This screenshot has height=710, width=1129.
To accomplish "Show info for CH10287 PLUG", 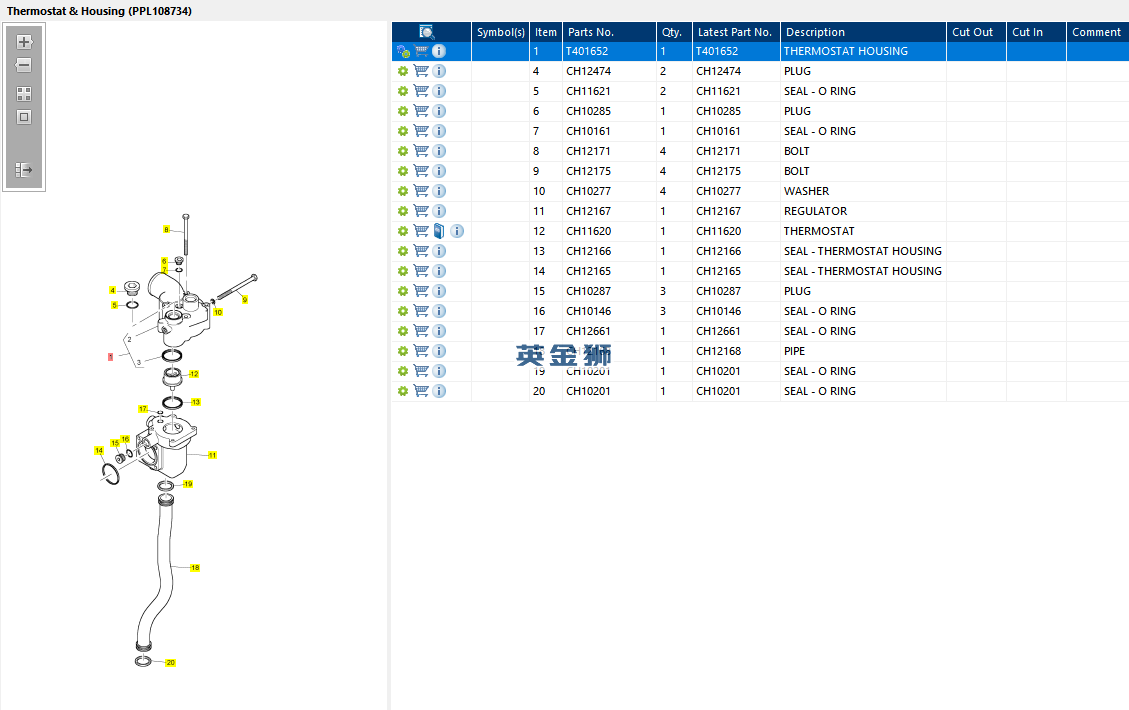I will (439, 291).
